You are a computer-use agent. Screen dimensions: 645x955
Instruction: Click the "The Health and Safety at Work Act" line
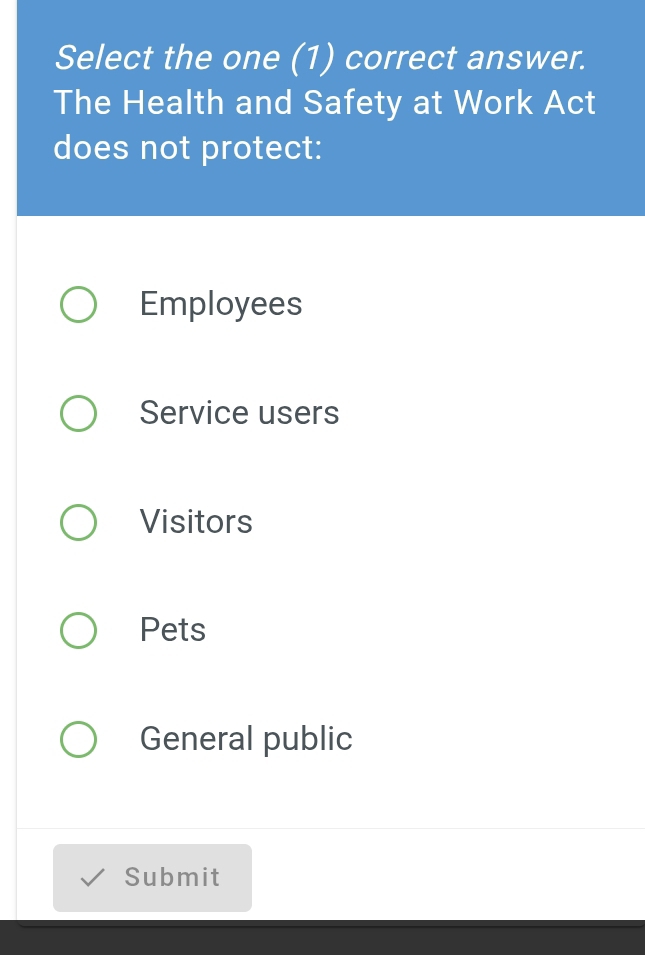[325, 103]
